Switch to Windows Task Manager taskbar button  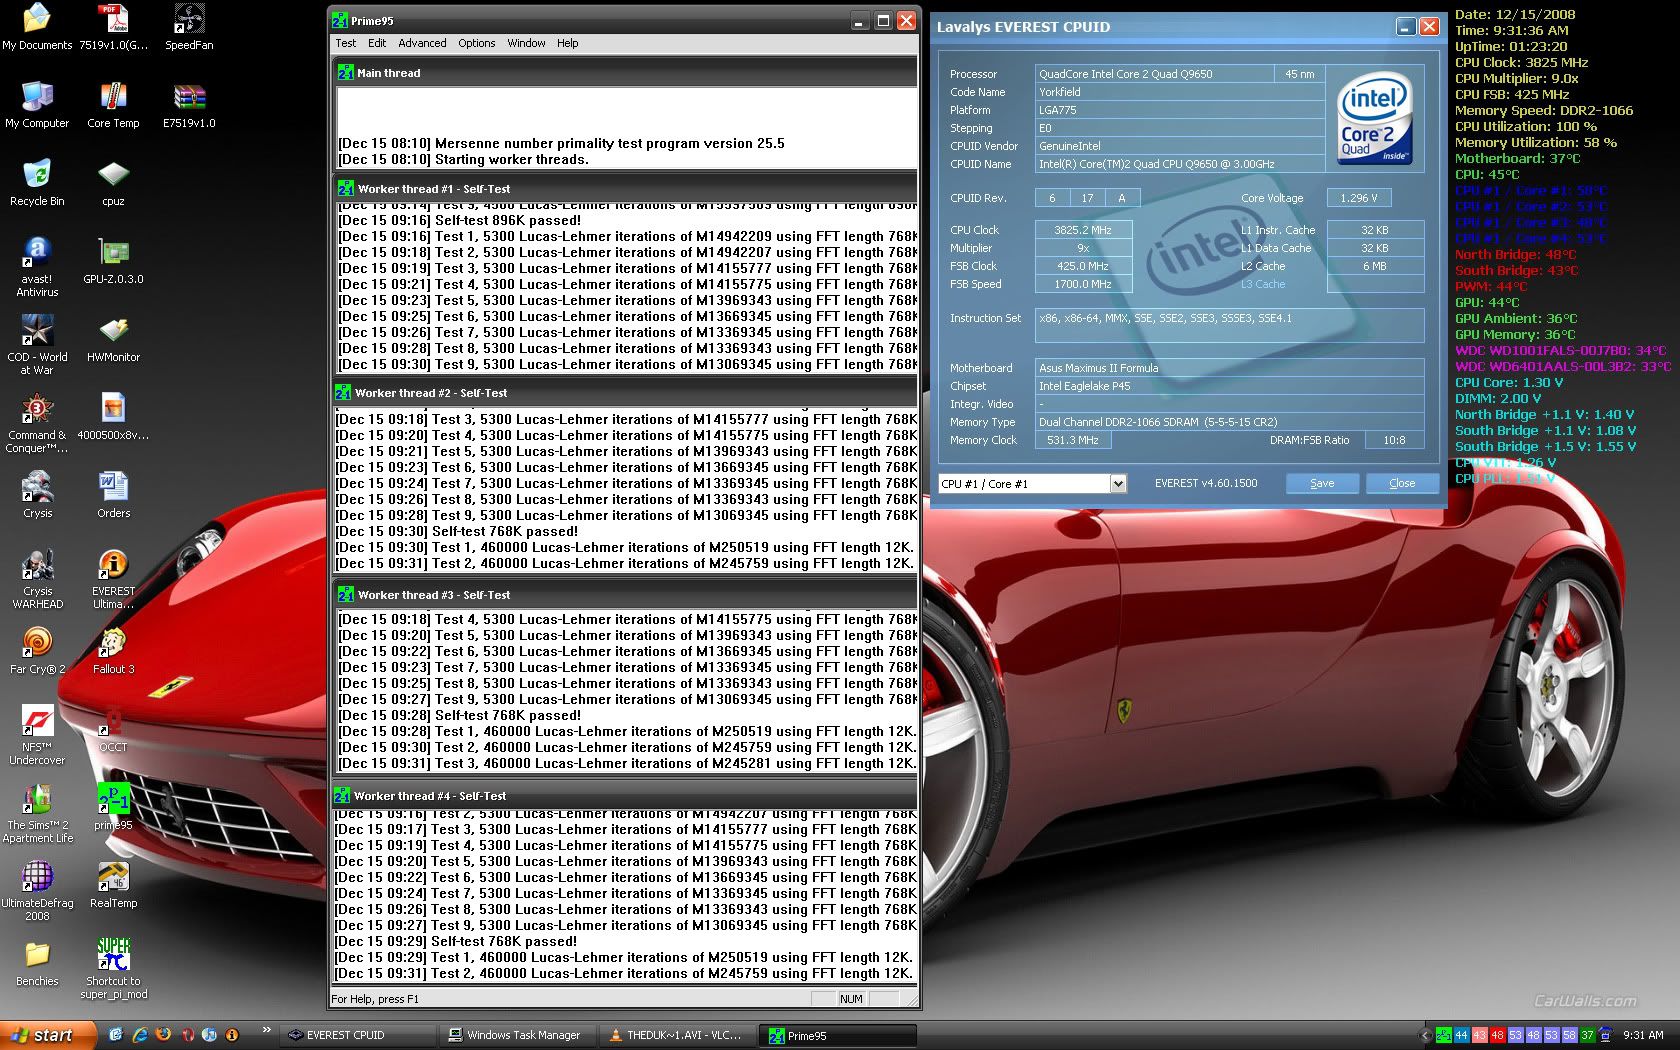point(518,1035)
